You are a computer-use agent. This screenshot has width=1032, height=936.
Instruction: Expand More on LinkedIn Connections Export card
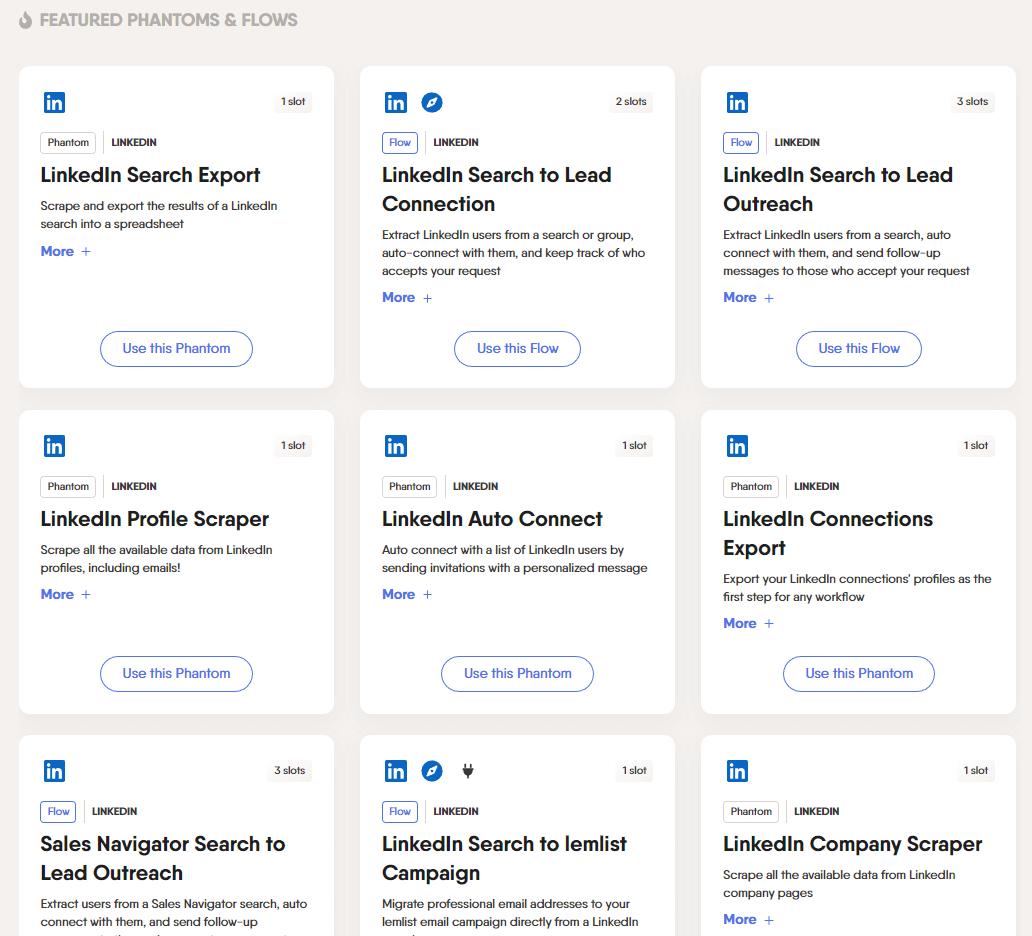(x=748, y=623)
